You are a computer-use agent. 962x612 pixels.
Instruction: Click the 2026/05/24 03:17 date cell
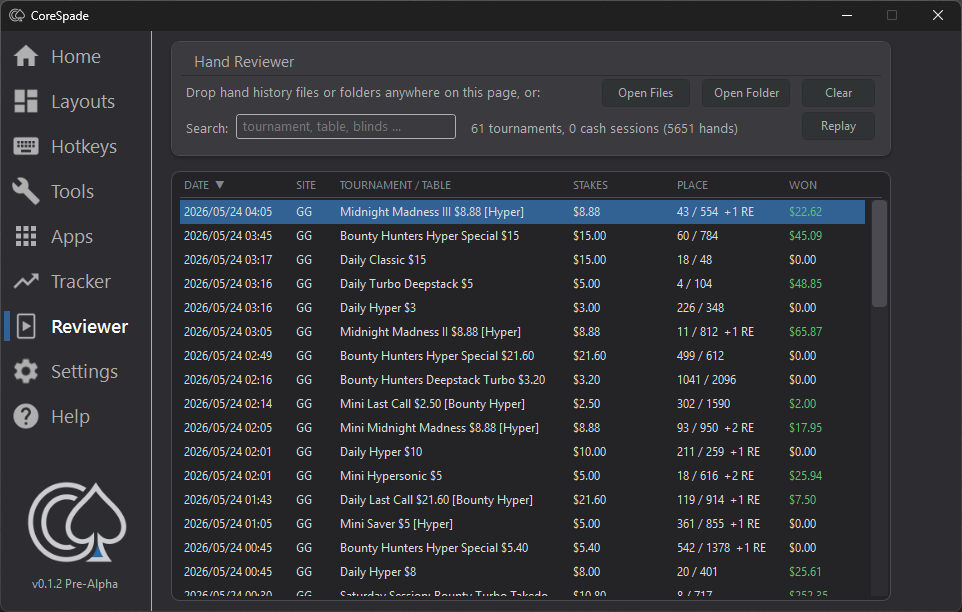pos(228,260)
